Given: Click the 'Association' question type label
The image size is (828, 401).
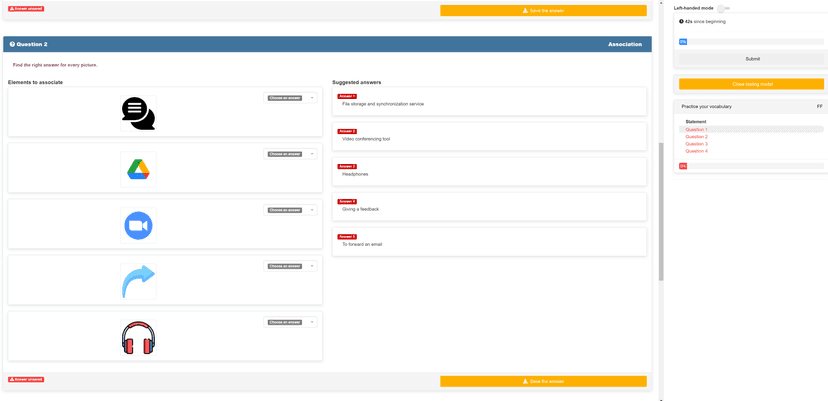Looking at the screenshot, I should (625, 44).
